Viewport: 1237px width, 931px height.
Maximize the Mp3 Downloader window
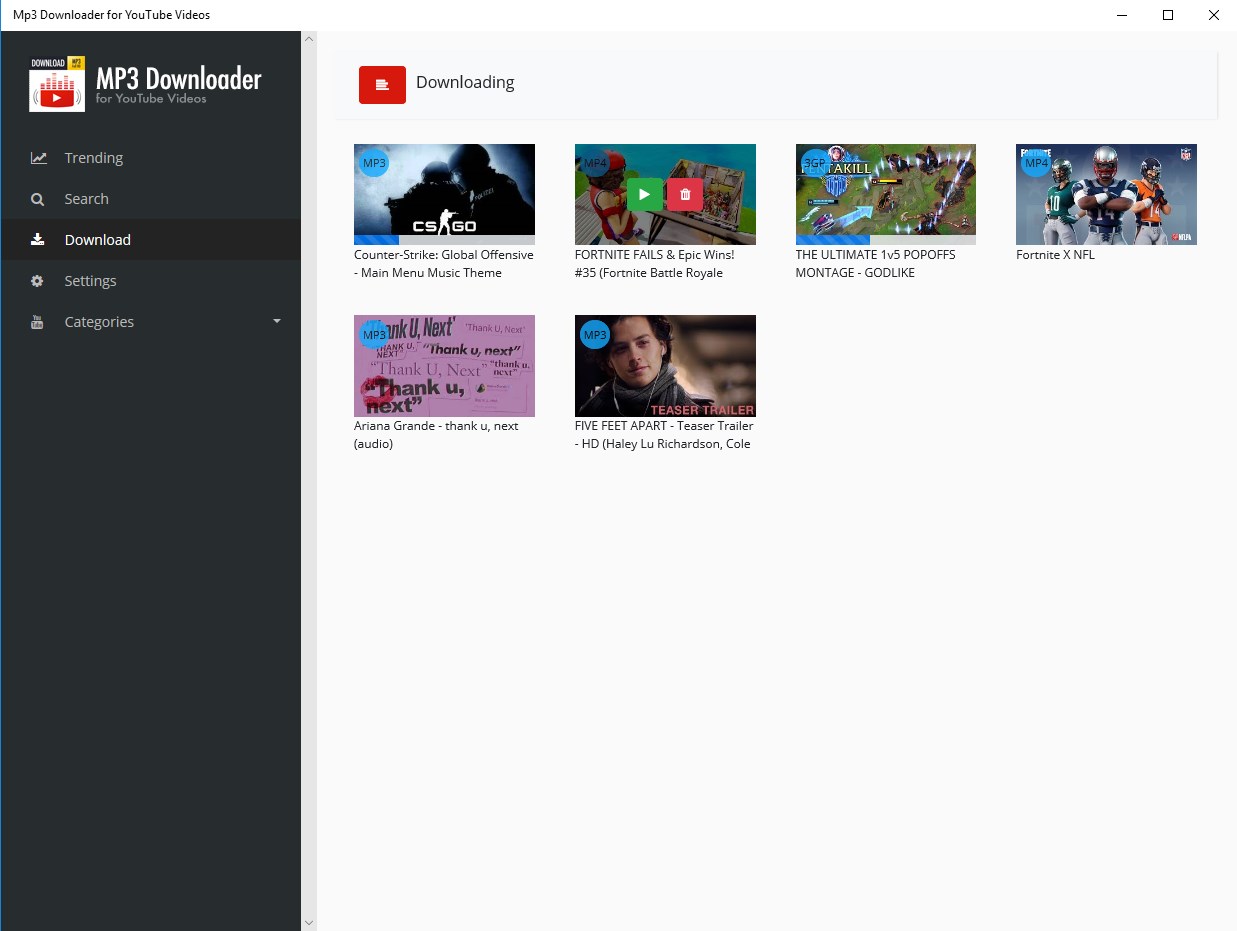point(1167,15)
